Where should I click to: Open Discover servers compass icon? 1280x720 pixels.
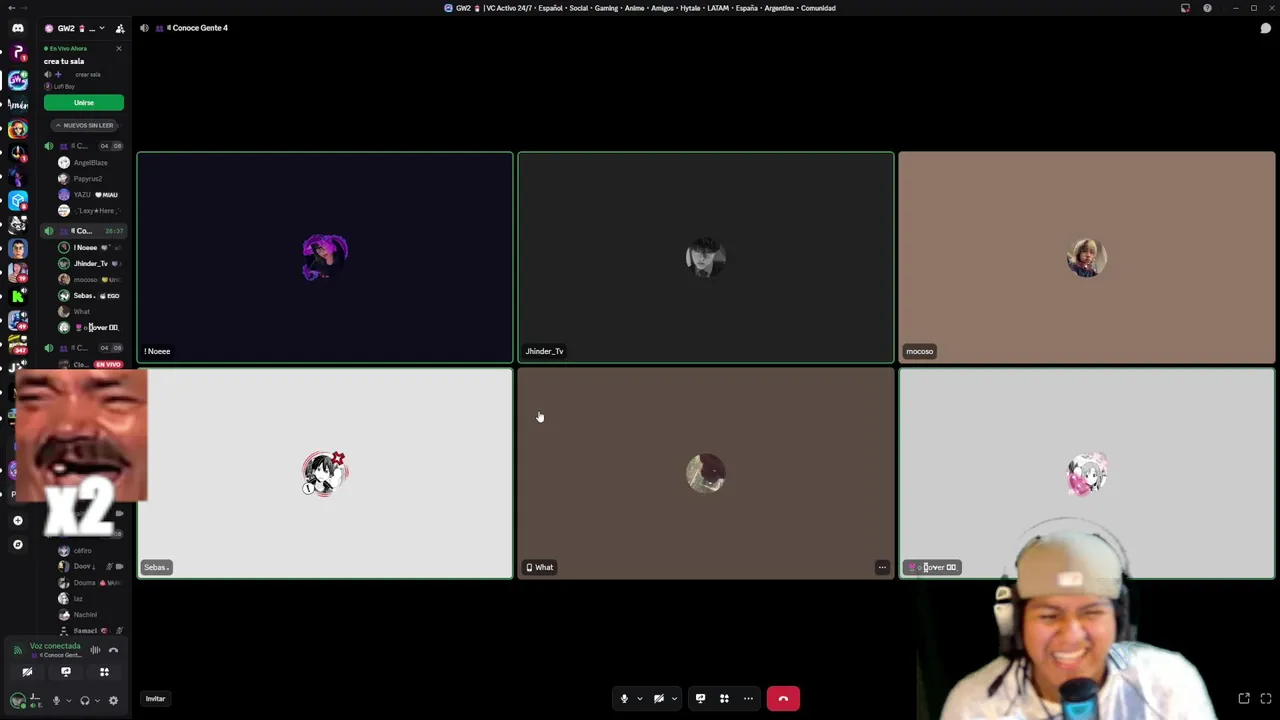click(x=18, y=544)
